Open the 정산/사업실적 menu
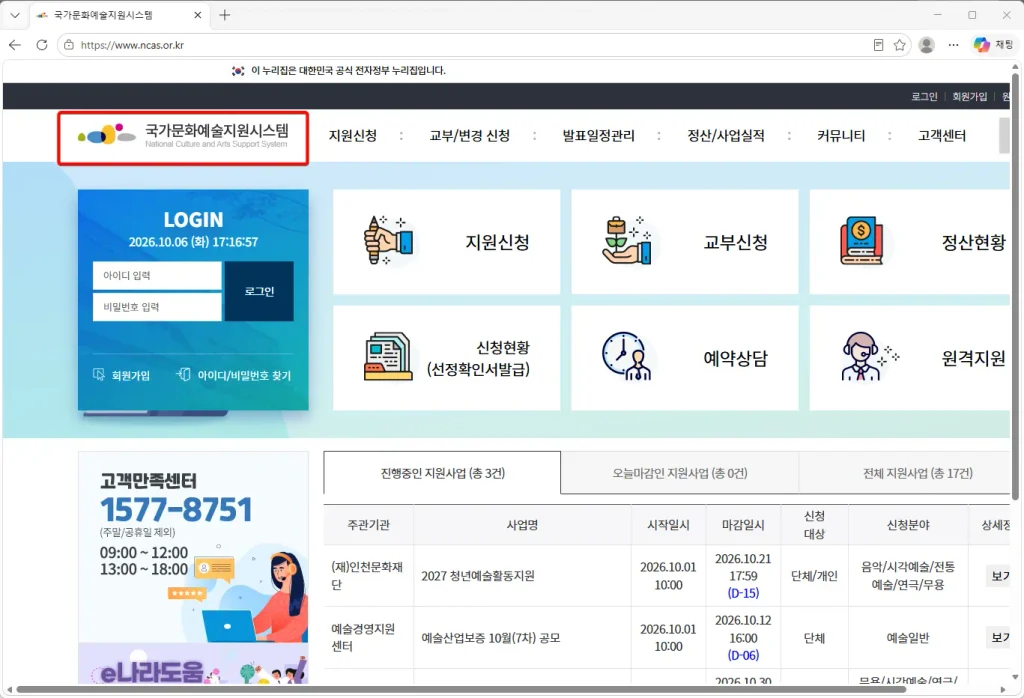 [726, 136]
